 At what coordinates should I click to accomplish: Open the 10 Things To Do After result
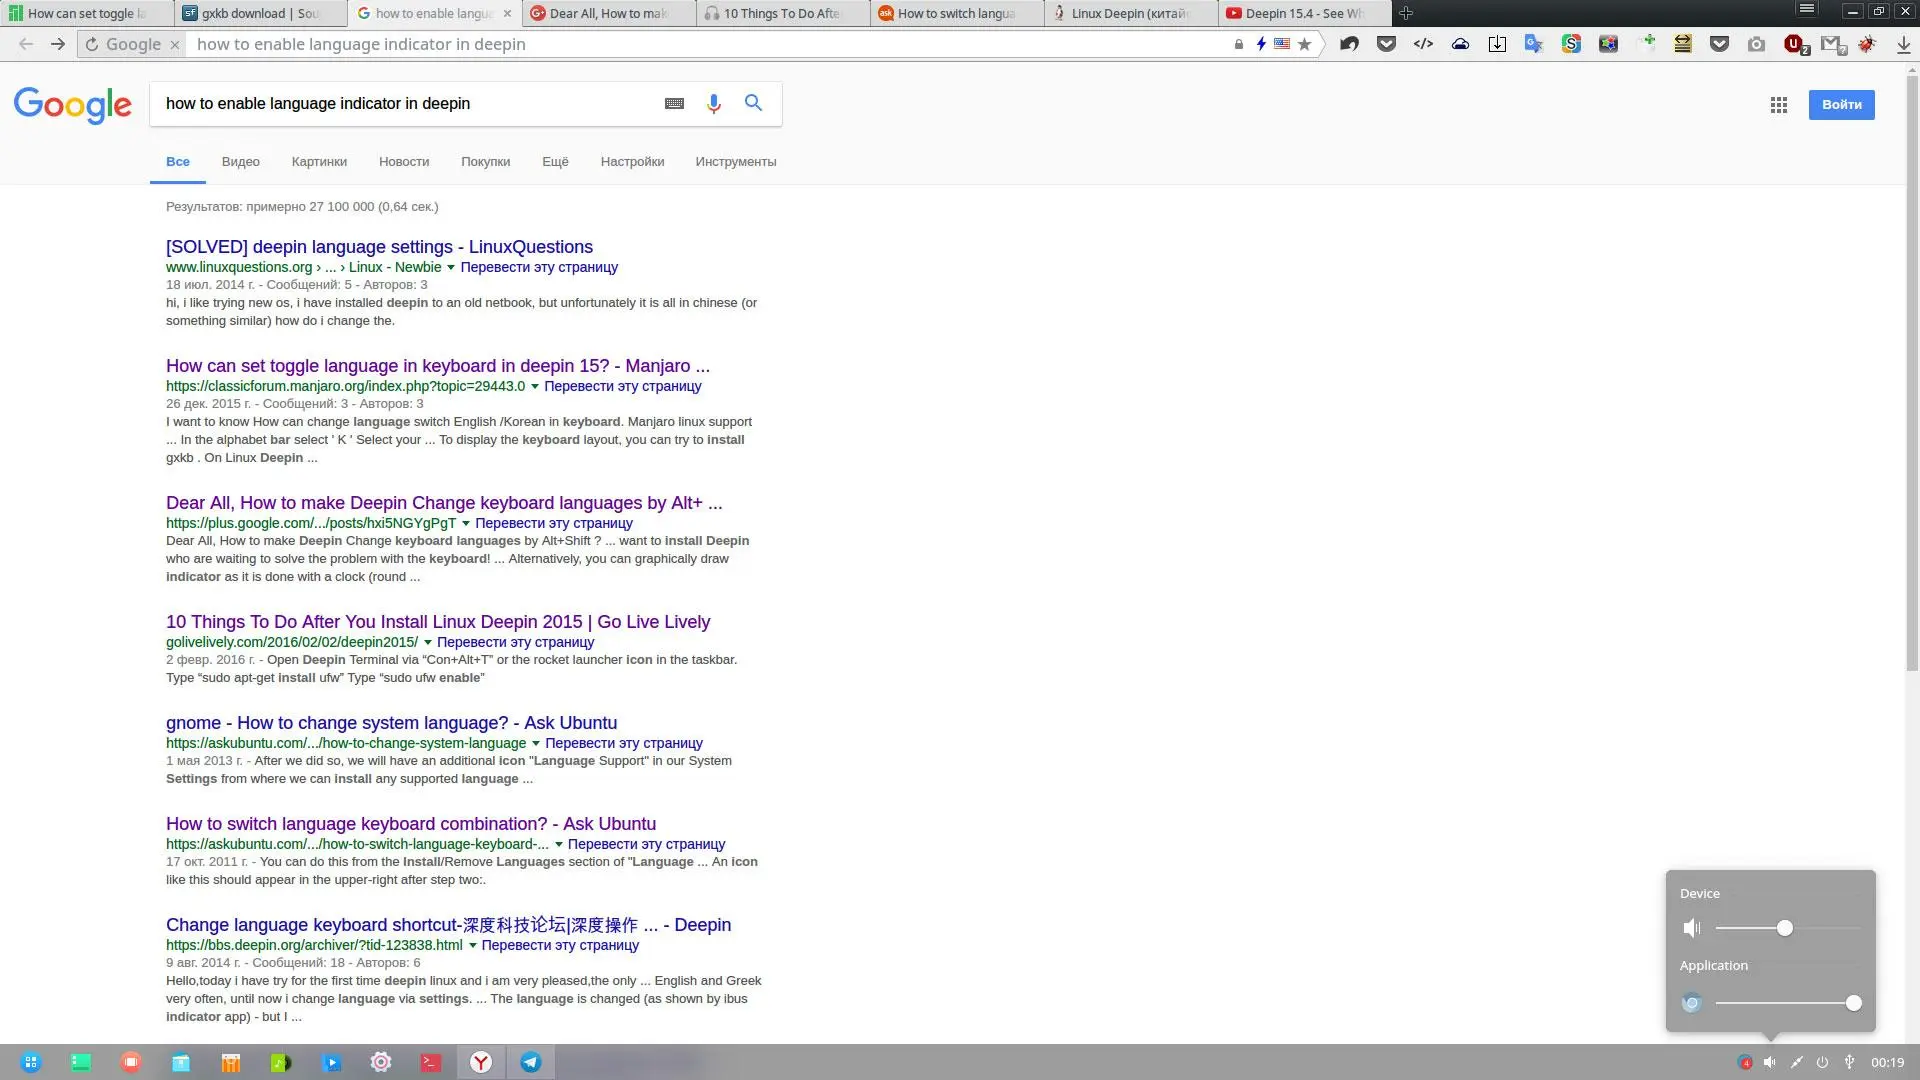point(438,622)
